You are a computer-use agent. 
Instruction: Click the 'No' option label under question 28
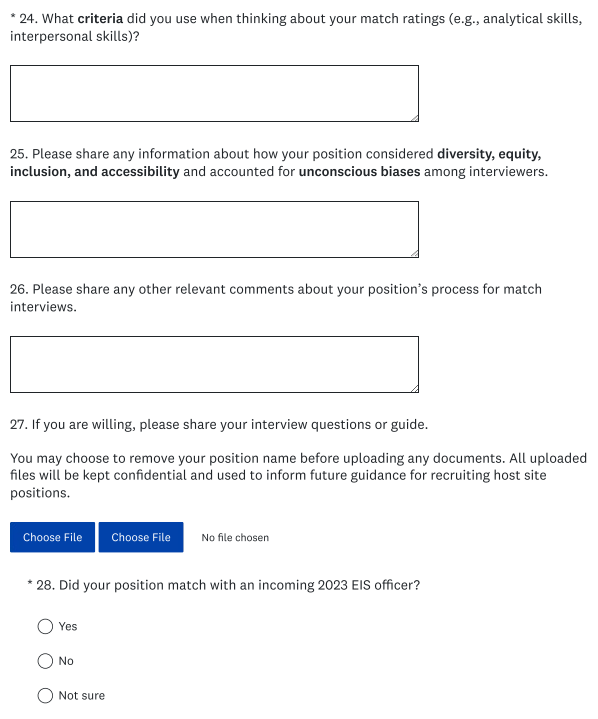tap(66, 661)
